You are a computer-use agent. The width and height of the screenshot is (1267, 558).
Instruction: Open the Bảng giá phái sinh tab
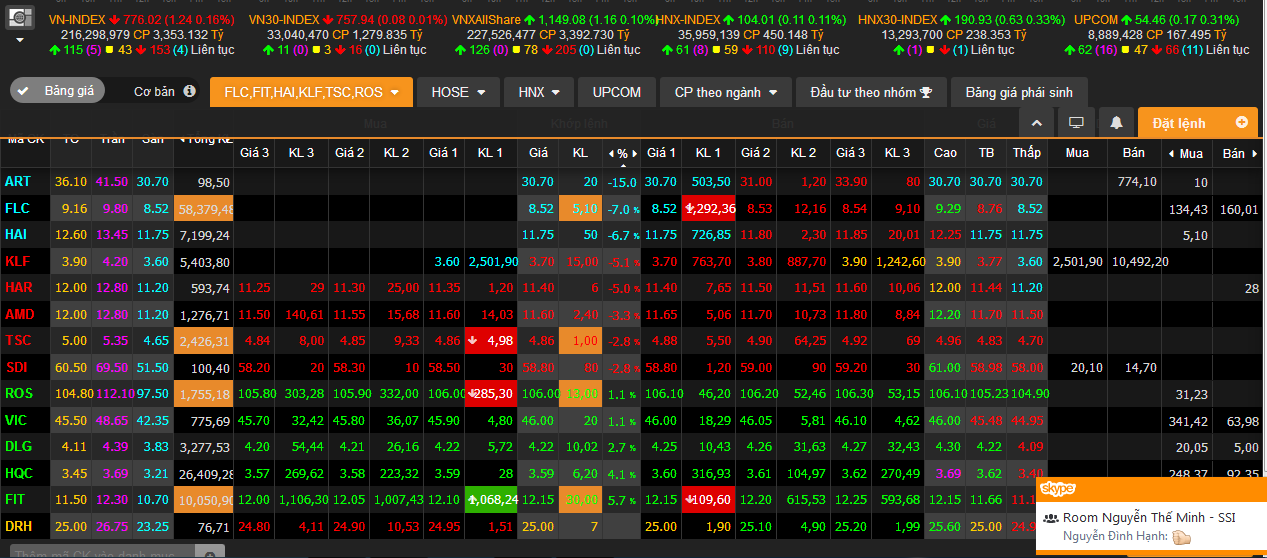(x=1019, y=92)
